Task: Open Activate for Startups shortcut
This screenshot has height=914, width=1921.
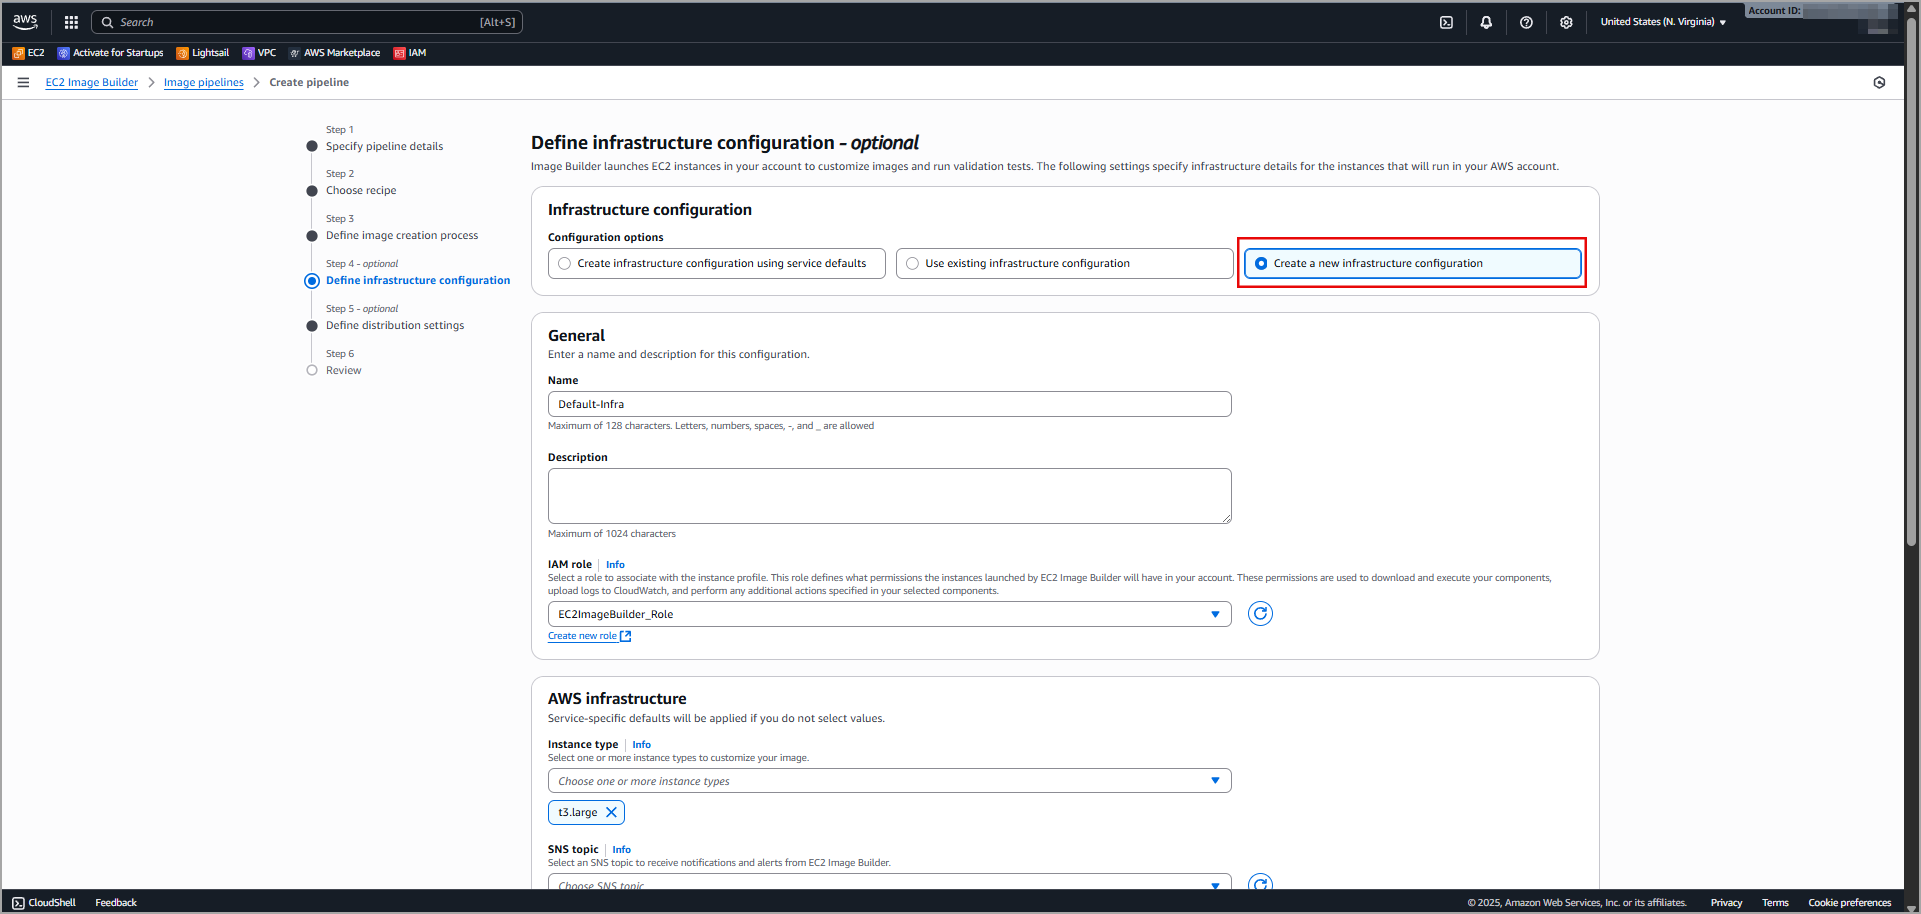Action: pyautogui.click(x=110, y=53)
